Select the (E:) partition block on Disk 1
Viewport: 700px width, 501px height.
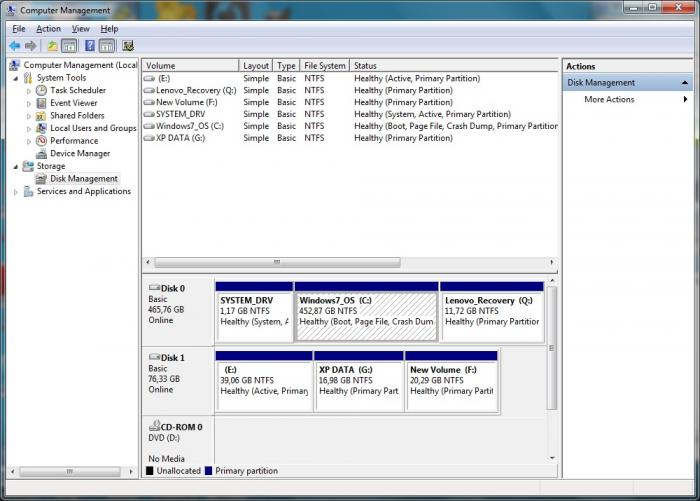264,382
